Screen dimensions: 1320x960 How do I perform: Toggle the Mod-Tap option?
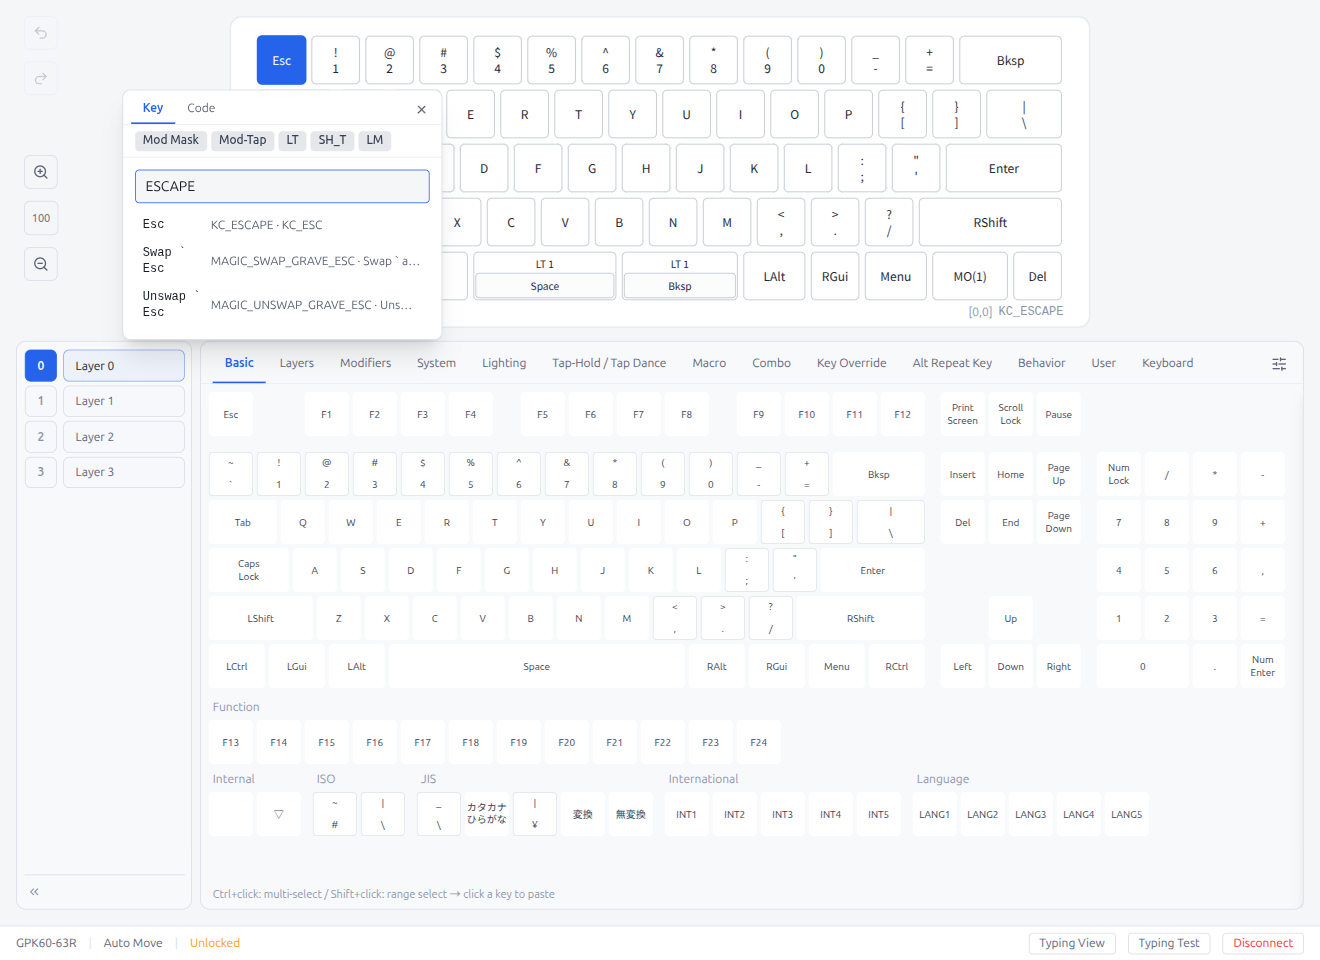[242, 140]
